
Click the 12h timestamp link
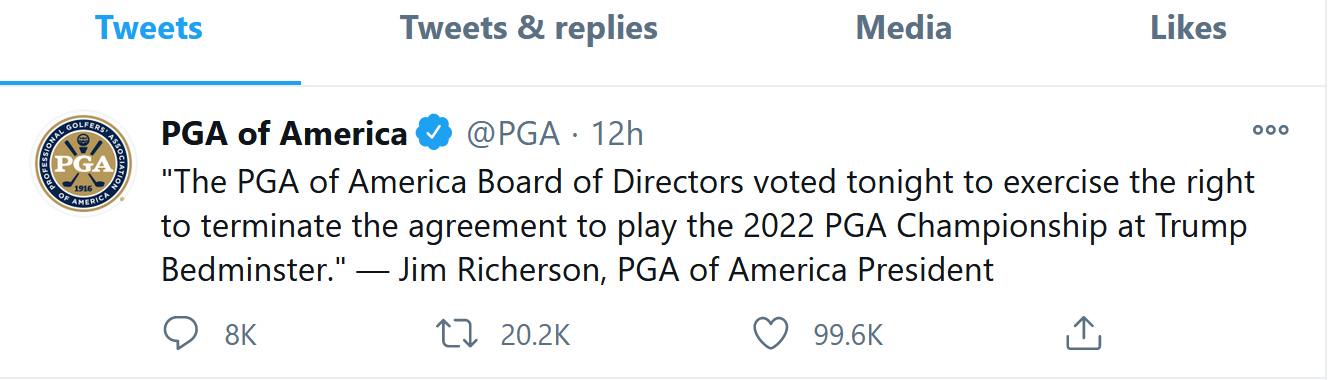pos(617,133)
